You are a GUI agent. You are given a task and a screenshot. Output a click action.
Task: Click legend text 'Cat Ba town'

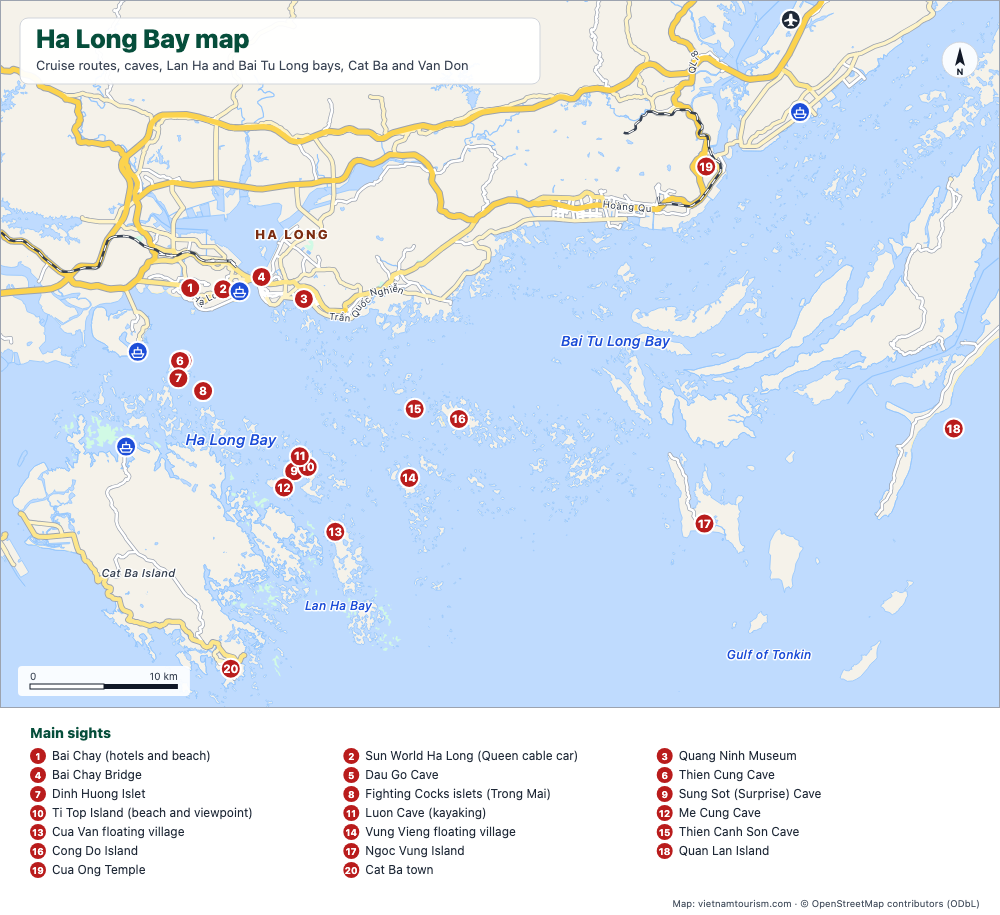399,870
